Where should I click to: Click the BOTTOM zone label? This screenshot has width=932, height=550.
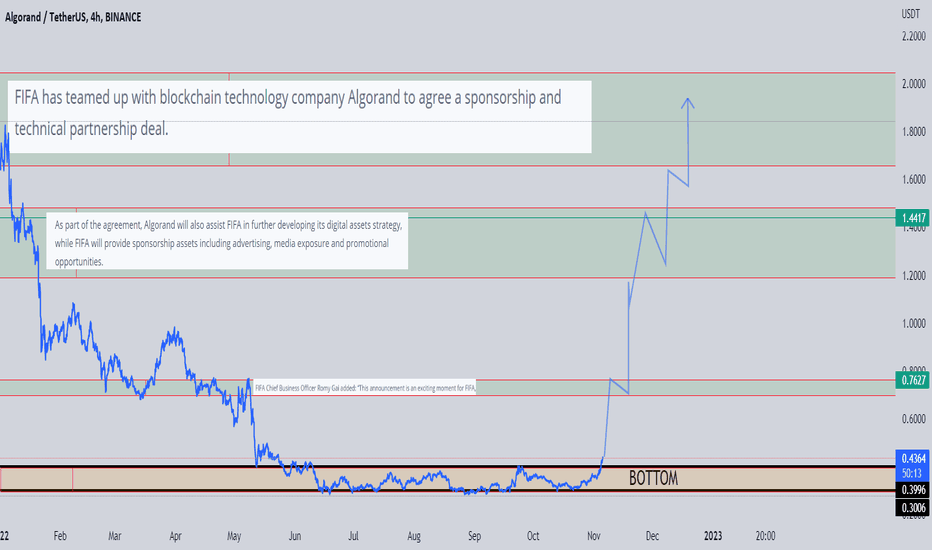point(653,478)
